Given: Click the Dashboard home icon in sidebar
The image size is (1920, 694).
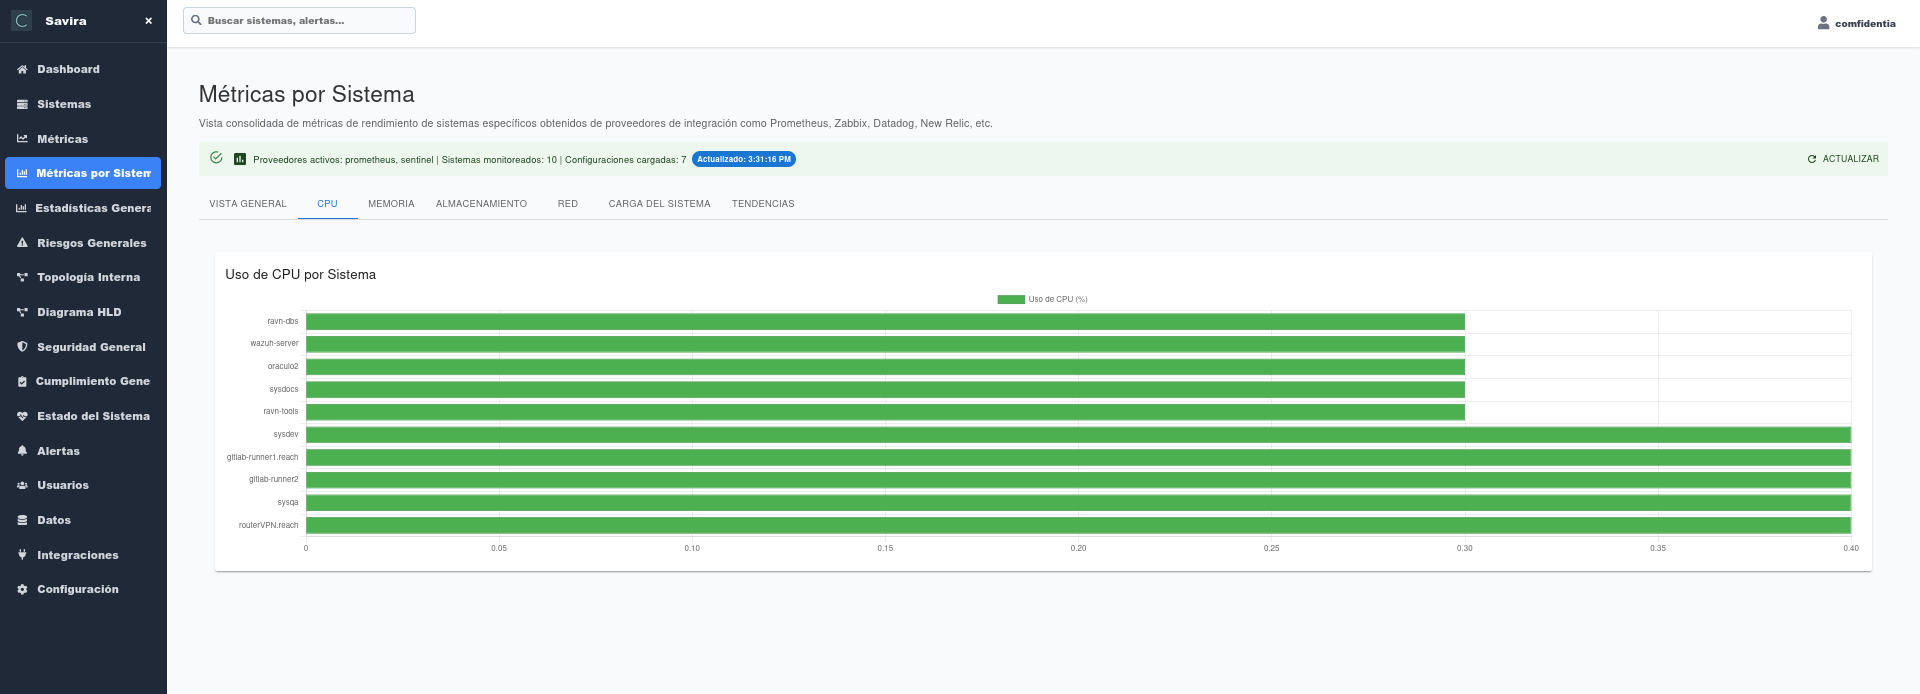Looking at the screenshot, I should click(x=22, y=69).
